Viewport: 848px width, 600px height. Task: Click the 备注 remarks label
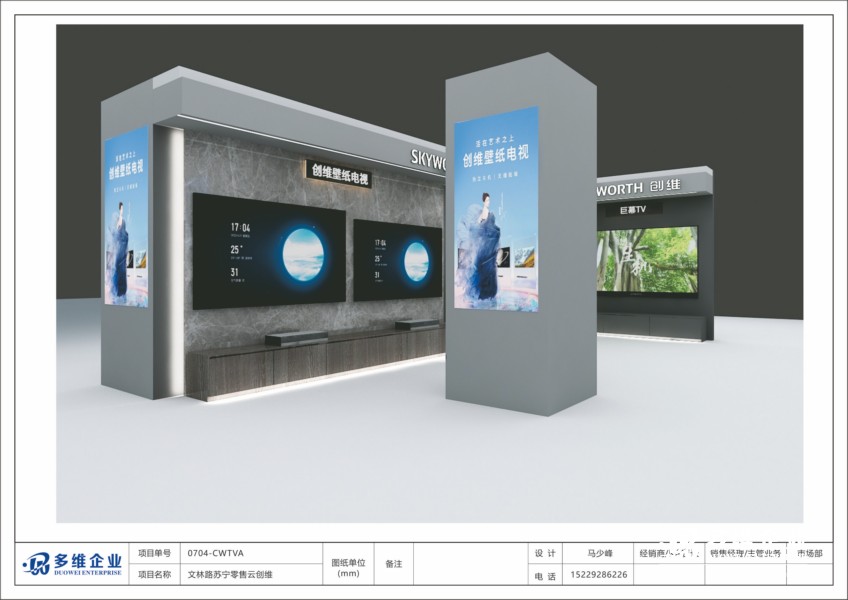[394, 564]
